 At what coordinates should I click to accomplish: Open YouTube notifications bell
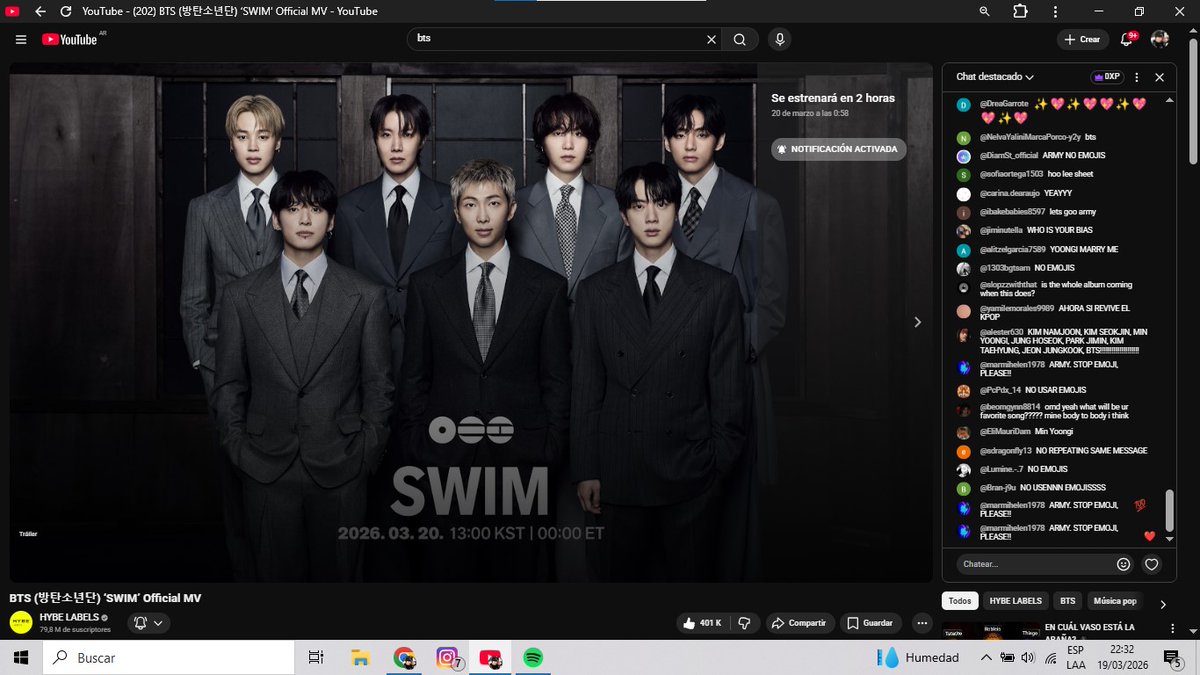pyautogui.click(x=1128, y=39)
